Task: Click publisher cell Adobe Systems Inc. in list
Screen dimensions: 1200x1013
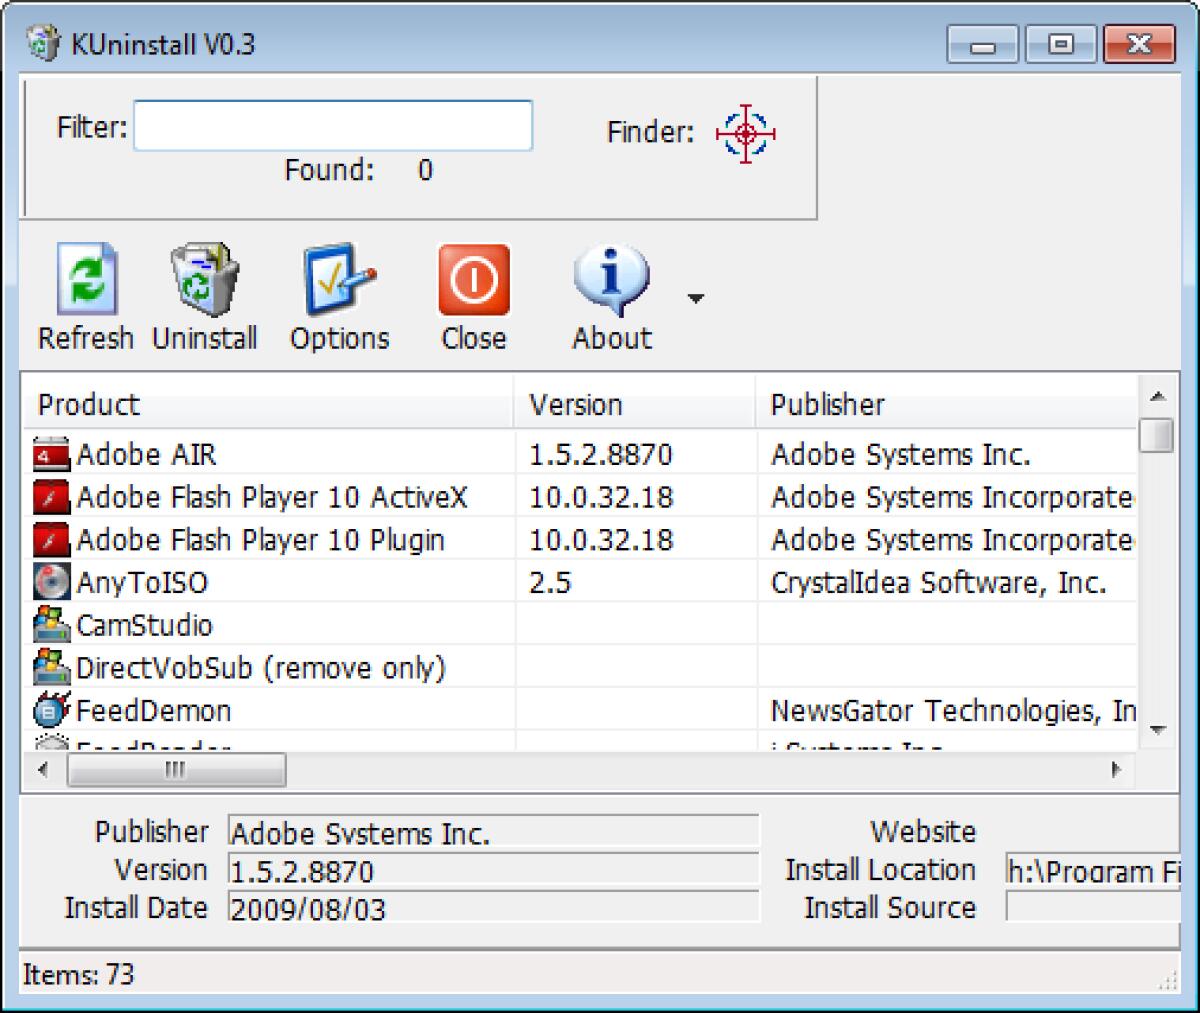Action: pyautogui.click(x=900, y=455)
